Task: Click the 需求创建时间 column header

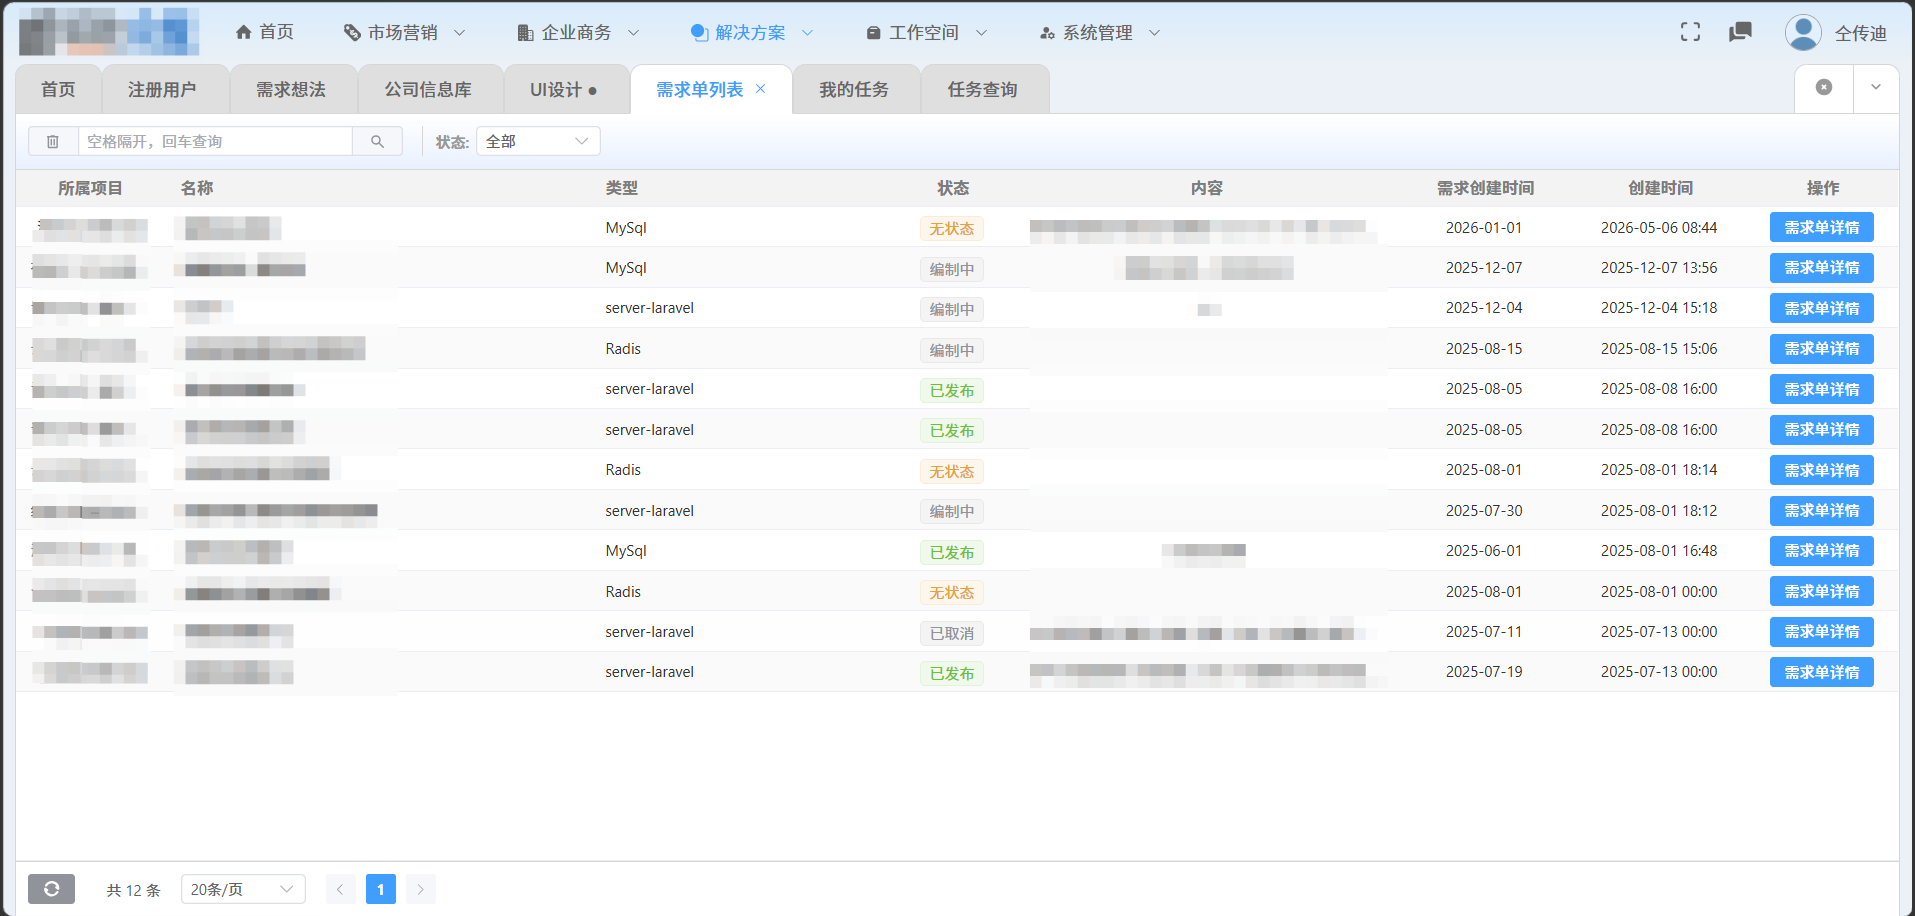Action: (x=1485, y=188)
